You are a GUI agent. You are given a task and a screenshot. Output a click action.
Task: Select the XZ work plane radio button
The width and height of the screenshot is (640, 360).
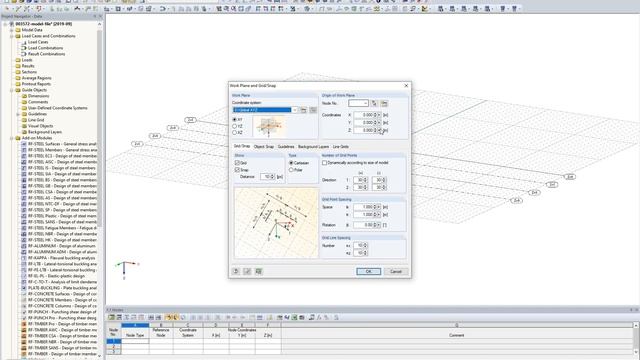[x=235, y=132]
